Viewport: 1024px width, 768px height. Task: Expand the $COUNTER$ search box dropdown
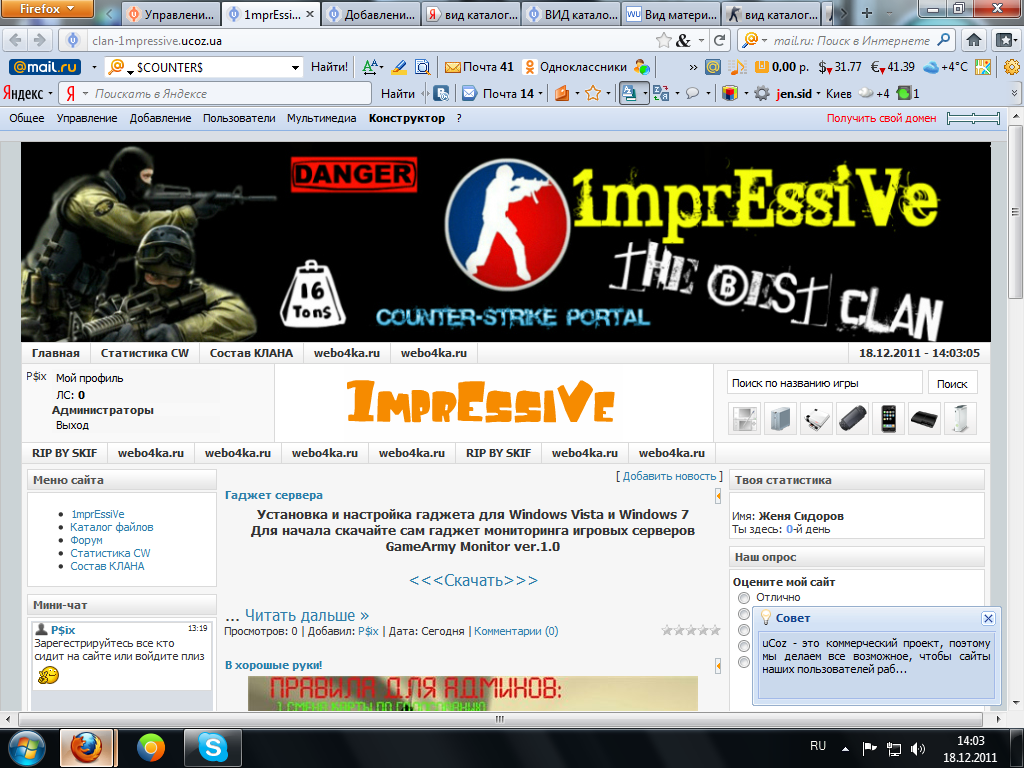pos(295,67)
